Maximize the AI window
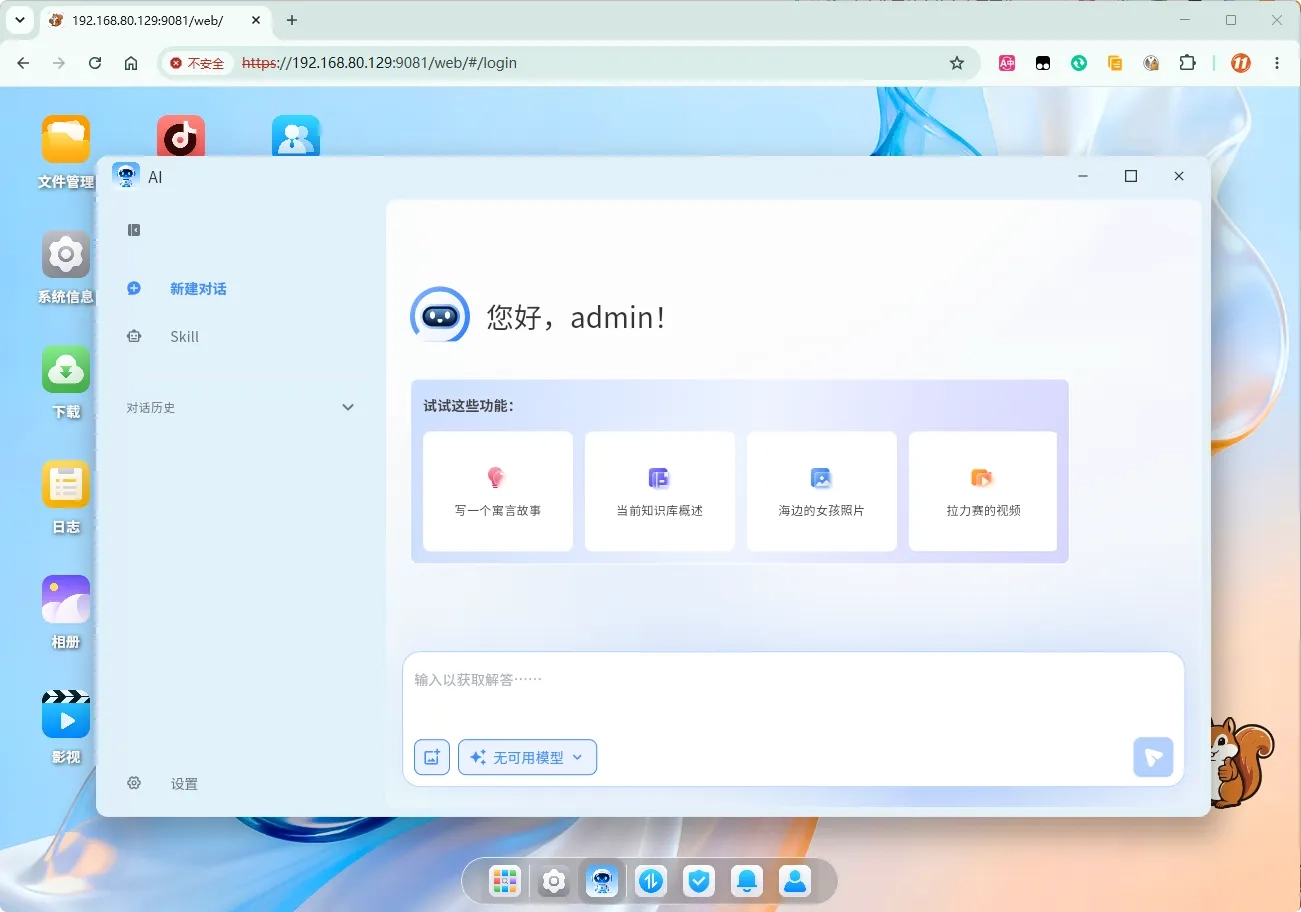 (1131, 176)
